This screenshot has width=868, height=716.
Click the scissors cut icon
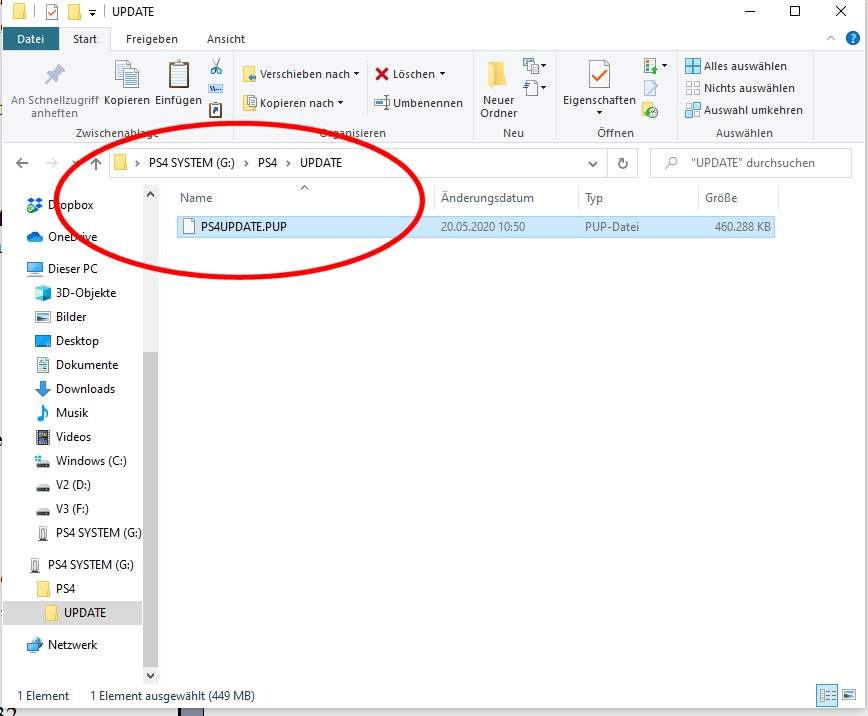[x=216, y=66]
